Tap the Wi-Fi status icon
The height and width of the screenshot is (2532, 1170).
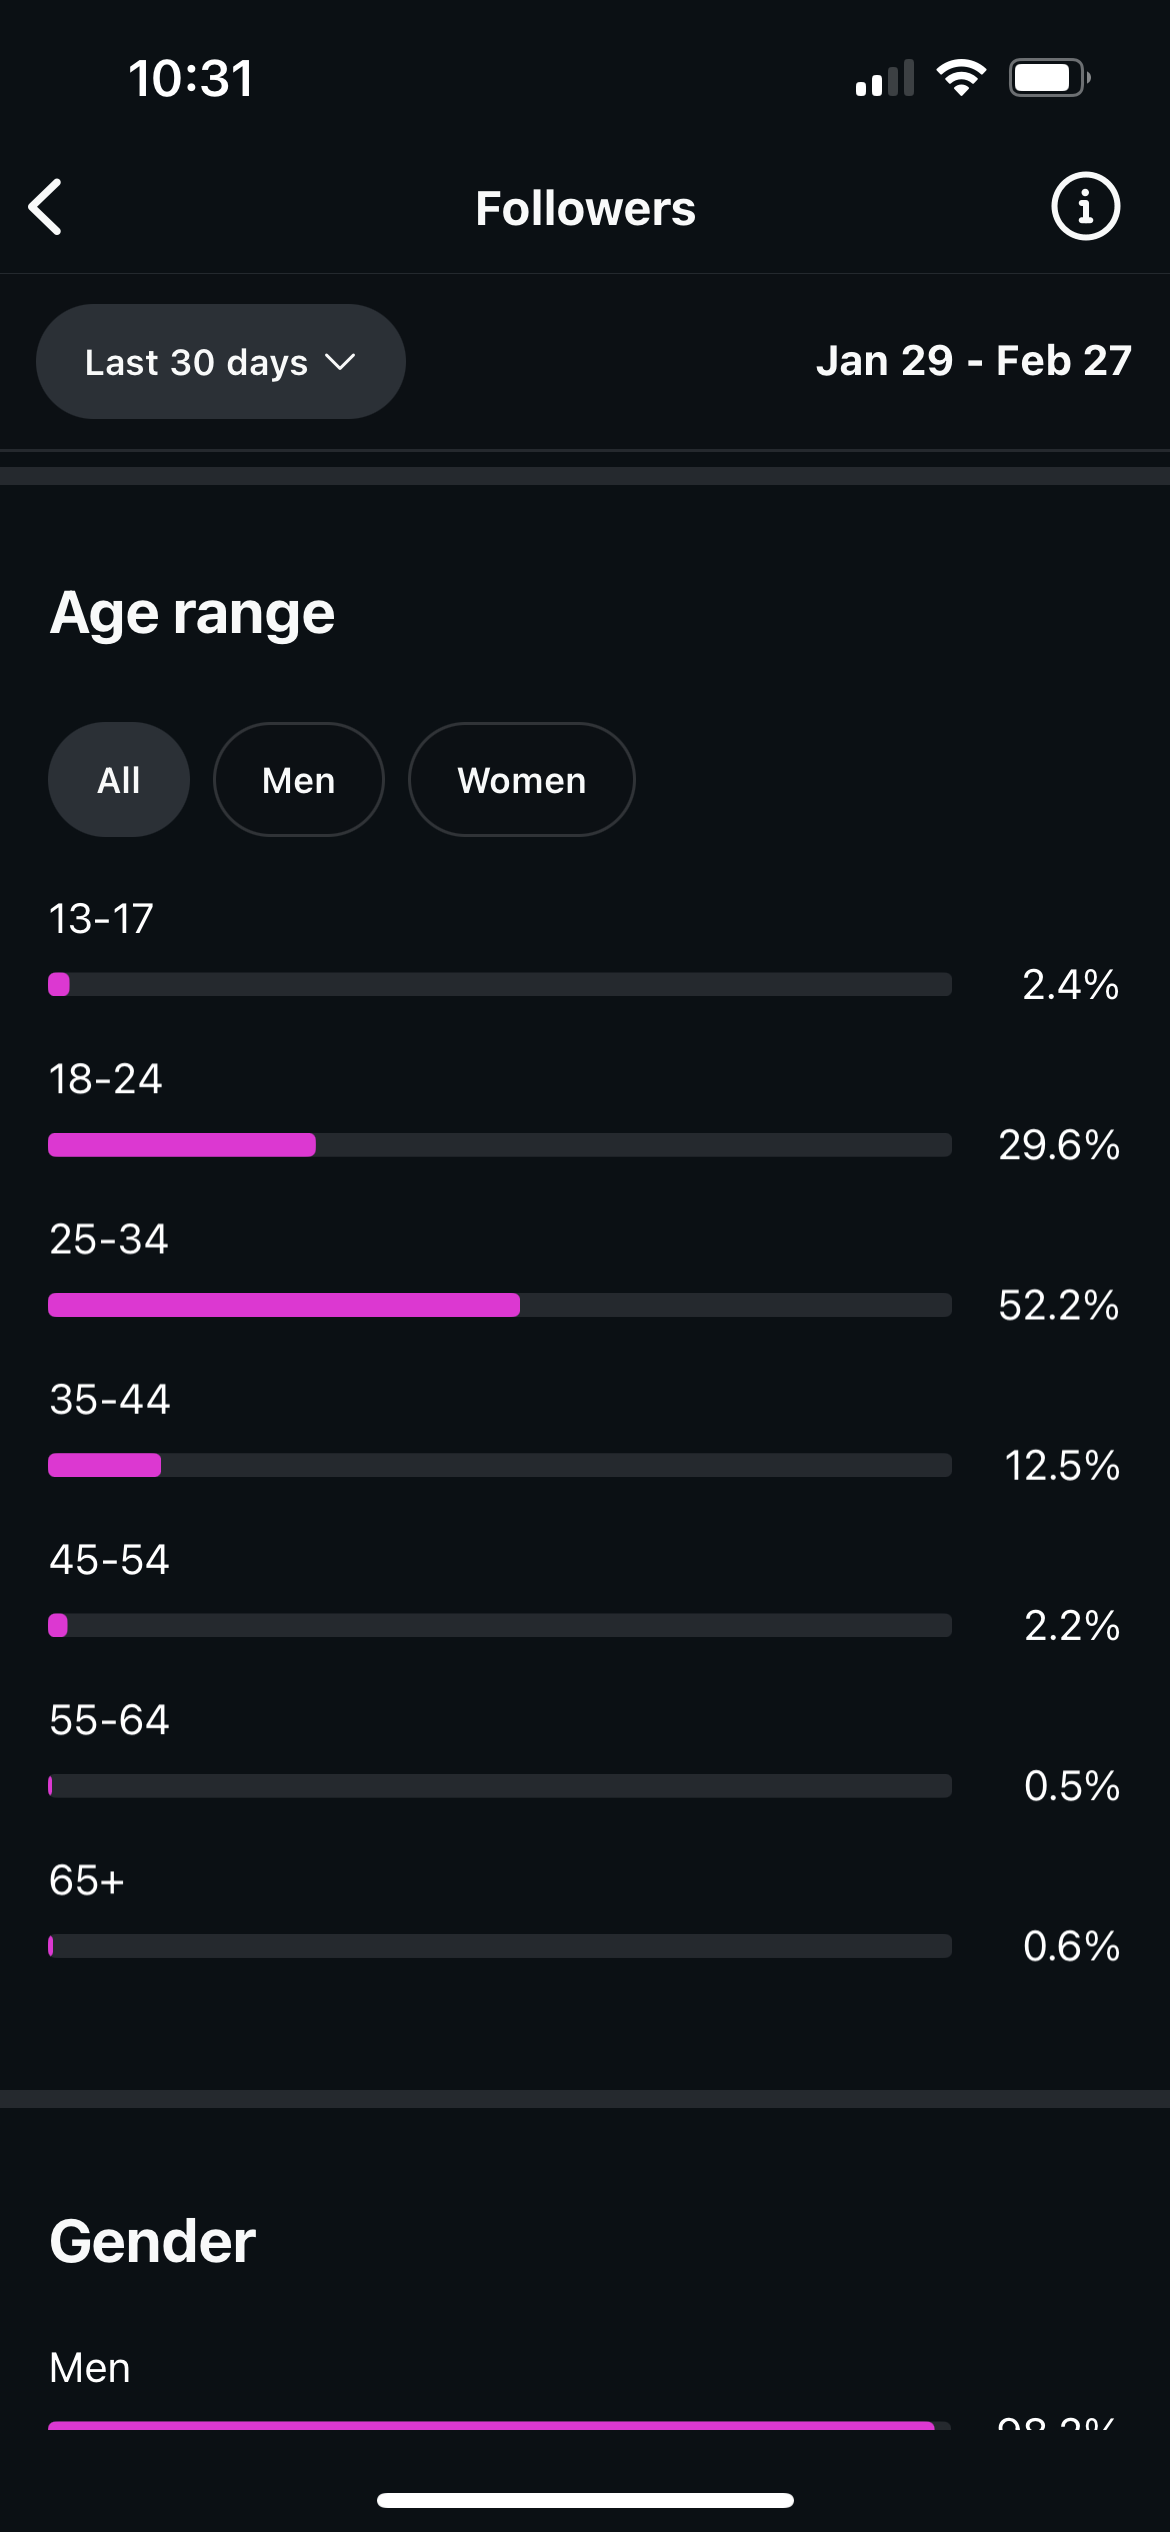click(x=961, y=78)
